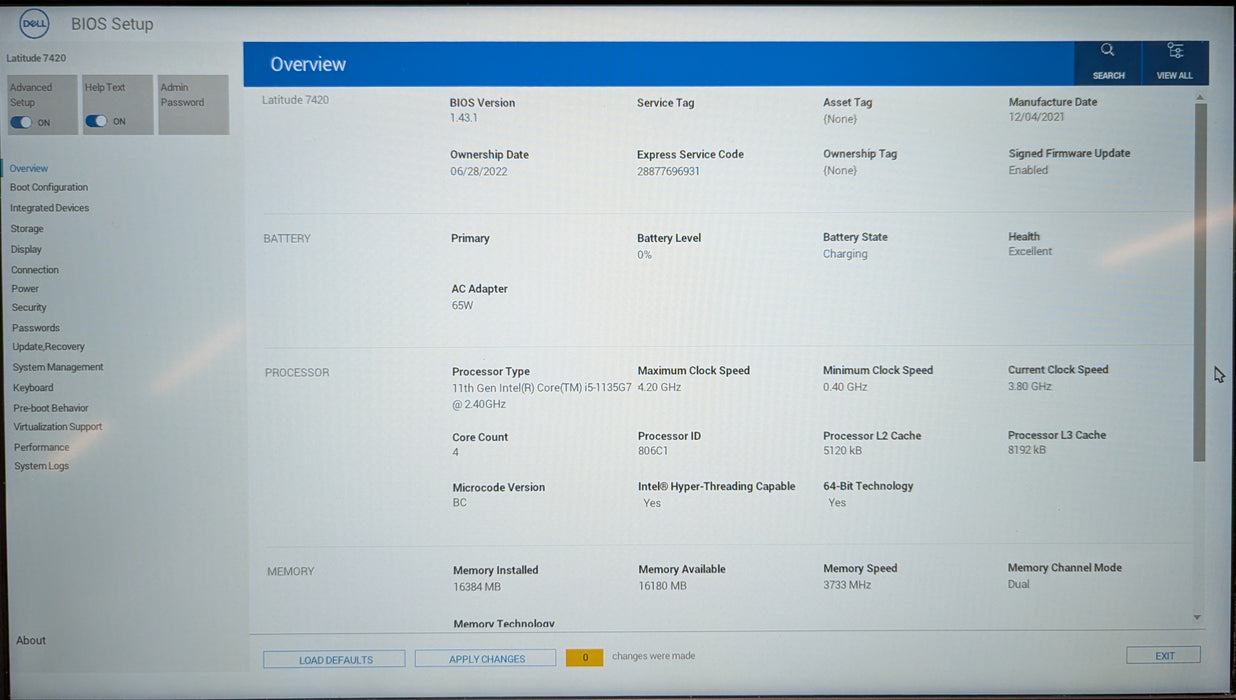
Task: Open Pre-boot Behavior section
Action: 51,408
